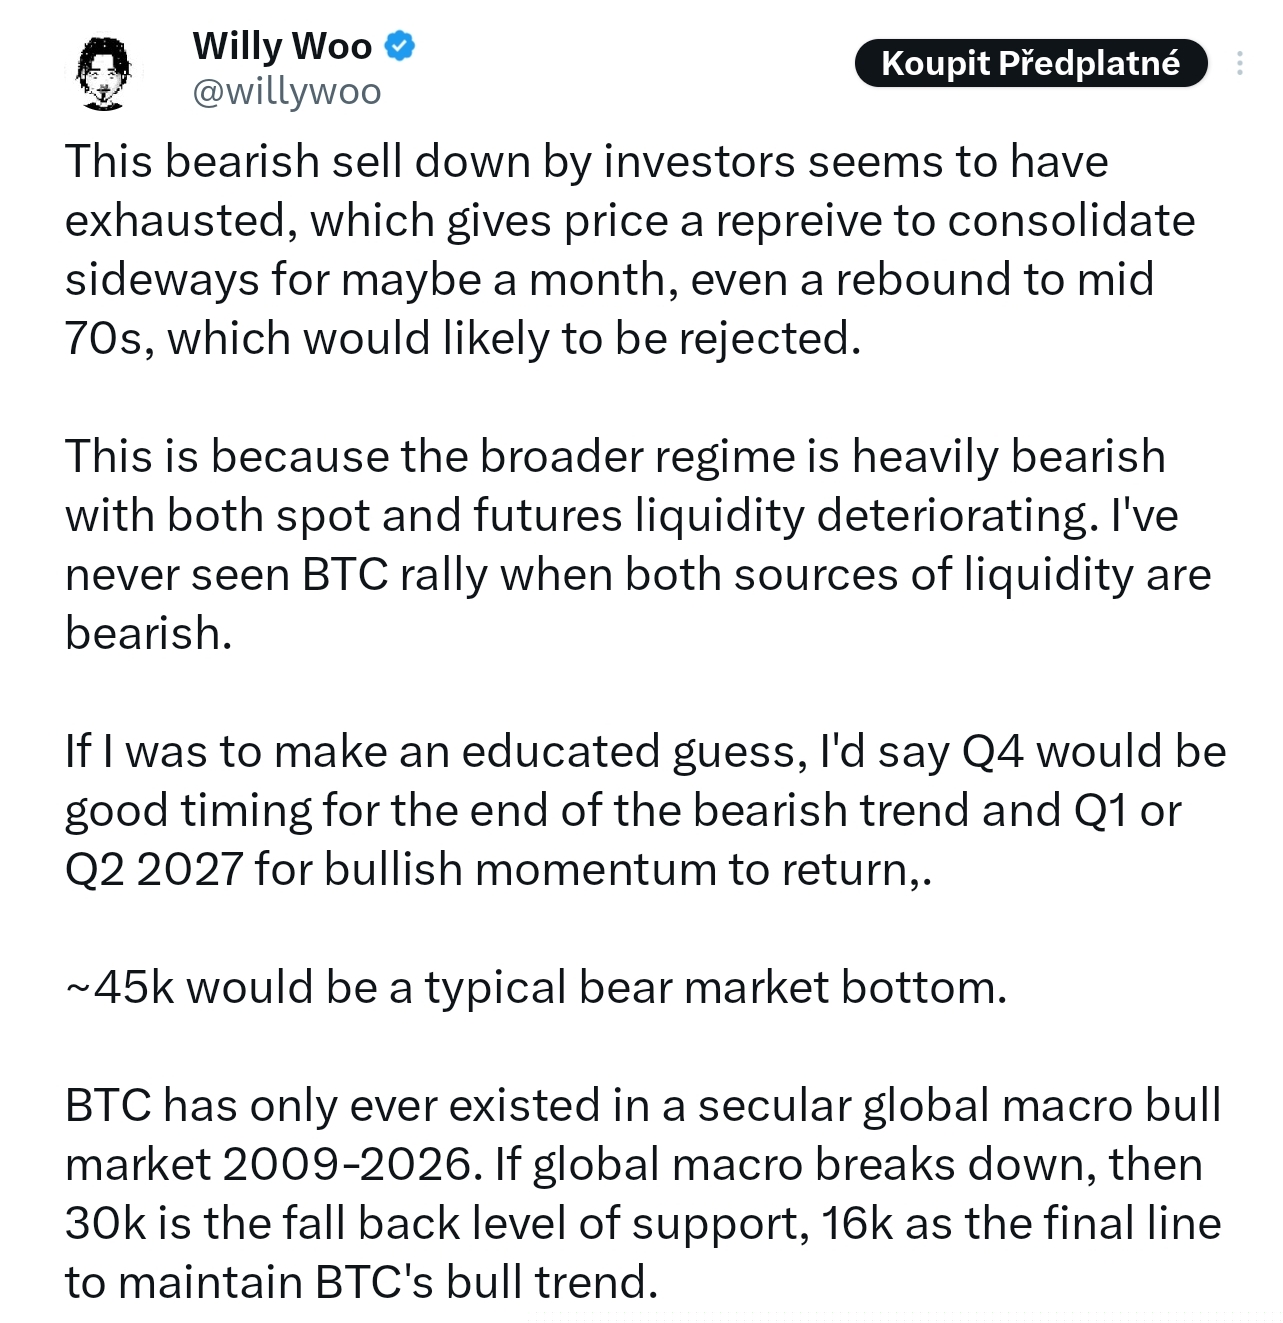Open Willy Woo's profile avatar
This screenshot has height=1323, width=1283.
(x=102, y=71)
